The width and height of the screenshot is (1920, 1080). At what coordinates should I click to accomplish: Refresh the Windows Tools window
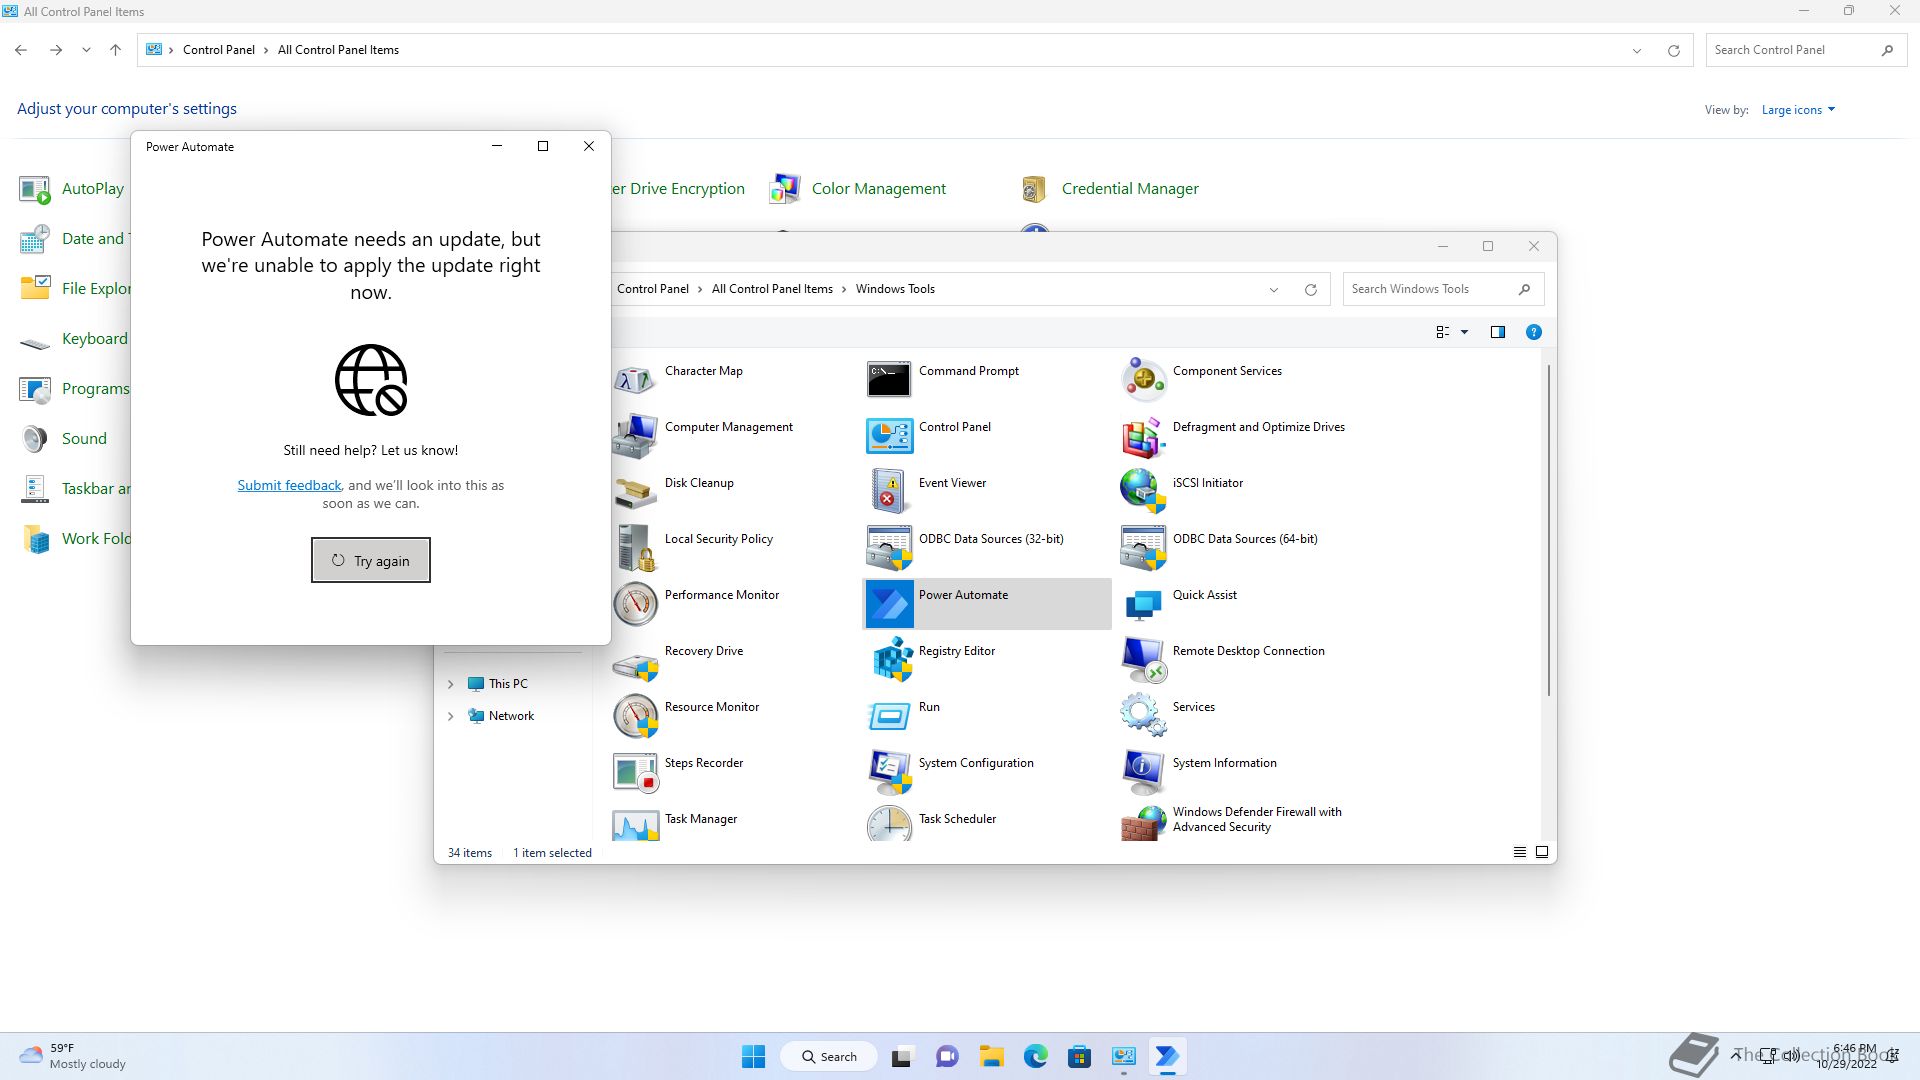pyautogui.click(x=1310, y=289)
